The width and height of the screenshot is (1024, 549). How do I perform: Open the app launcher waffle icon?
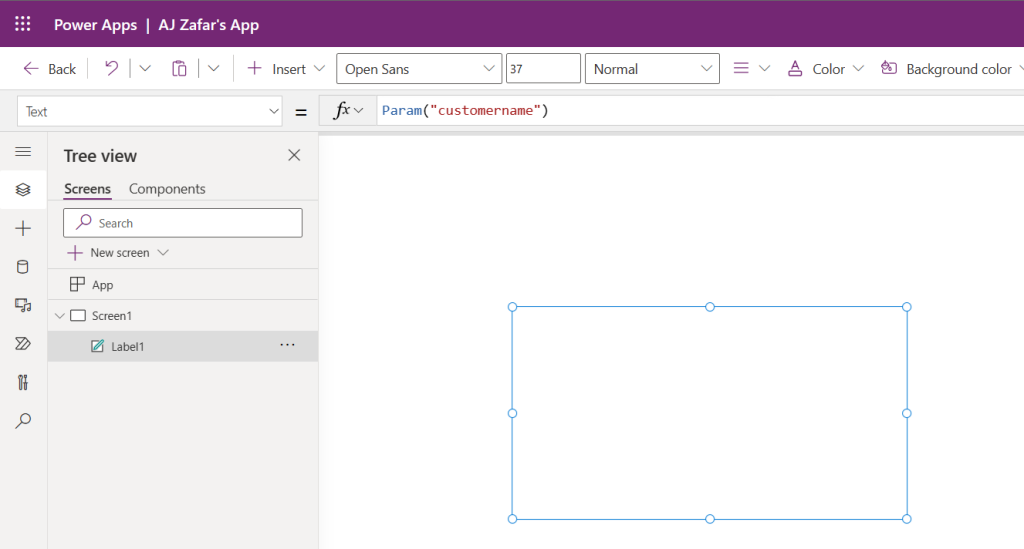tap(23, 24)
